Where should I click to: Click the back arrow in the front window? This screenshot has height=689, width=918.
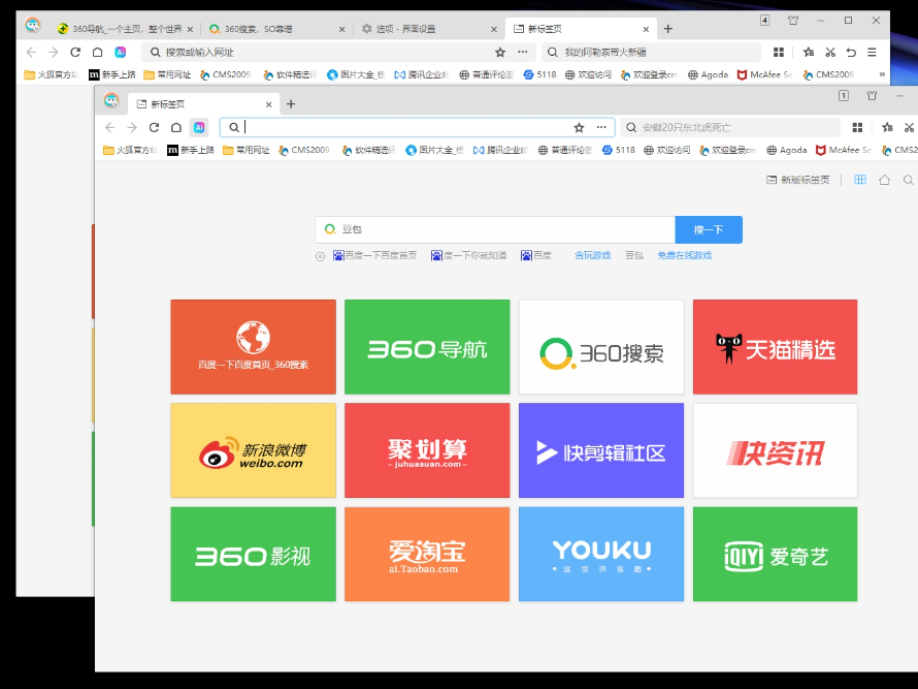pos(110,127)
